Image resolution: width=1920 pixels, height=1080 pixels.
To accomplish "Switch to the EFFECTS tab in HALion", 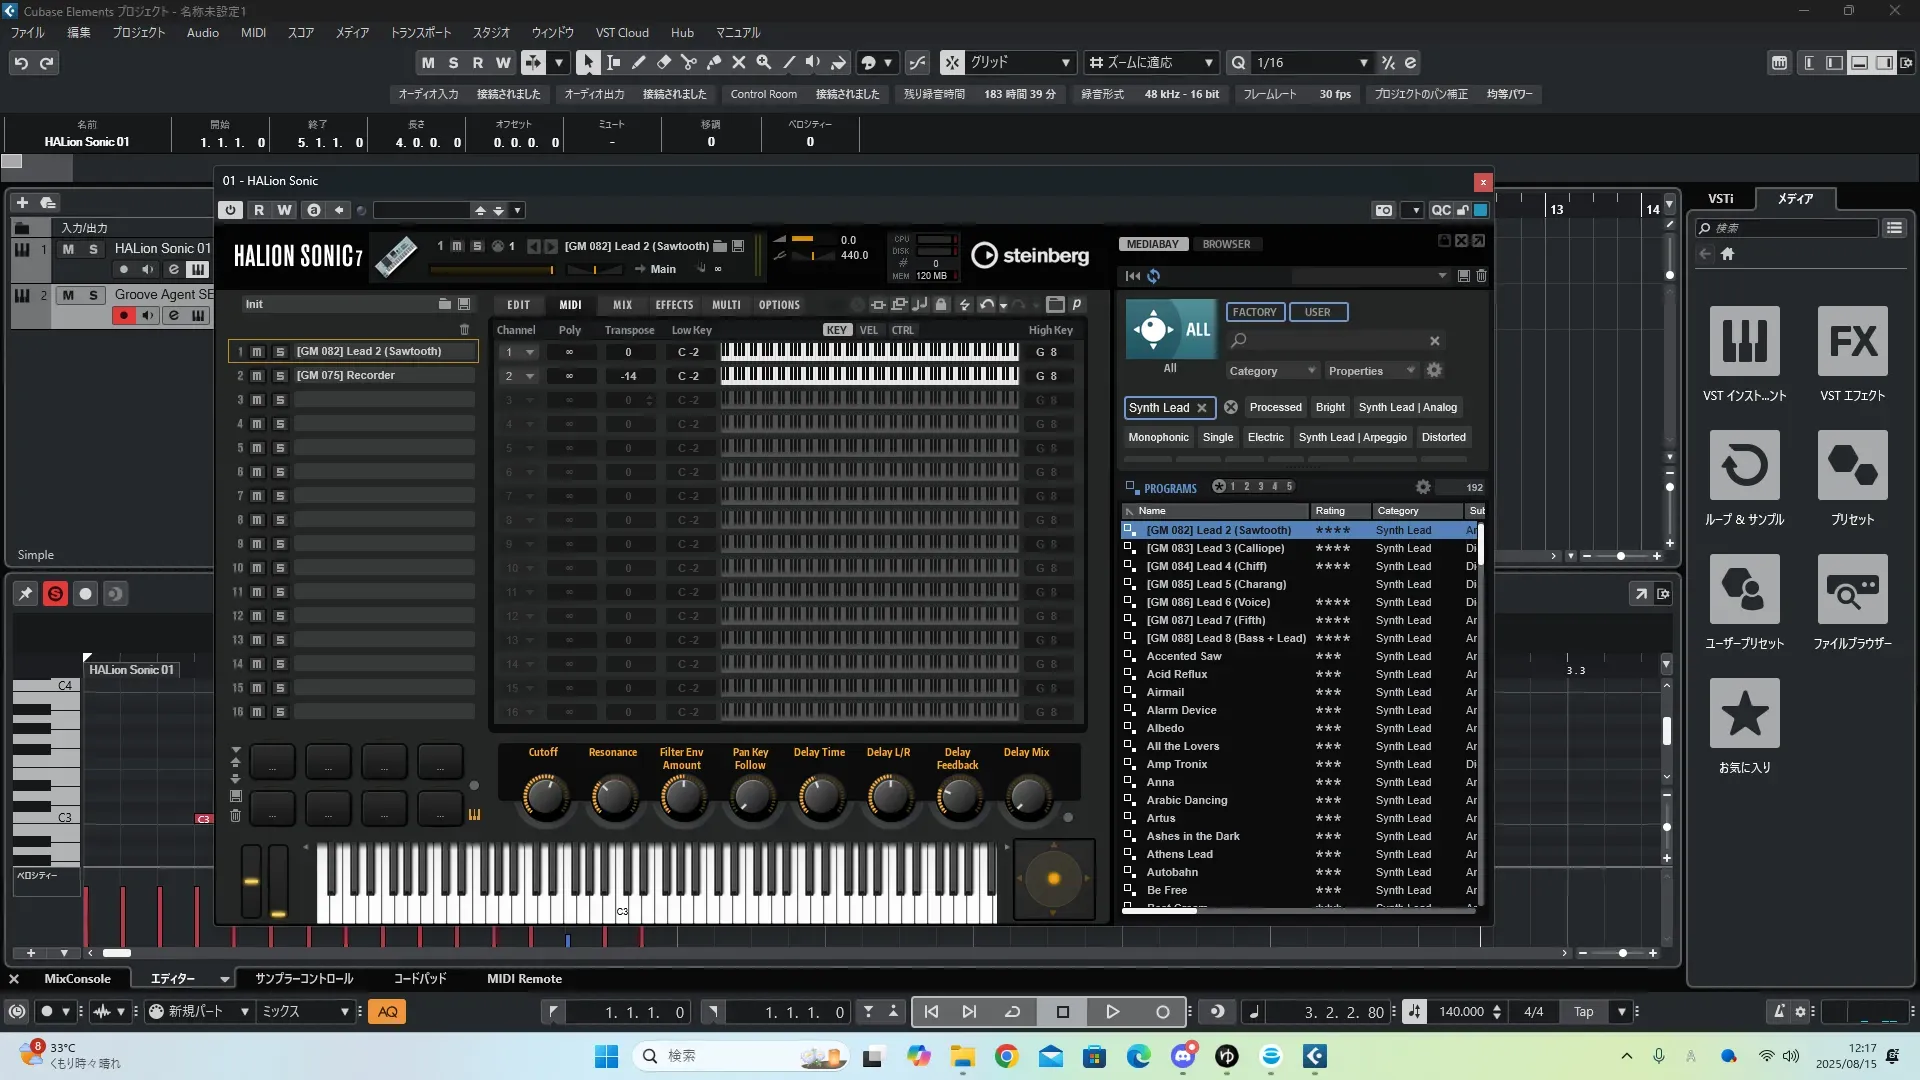I will 673,305.
